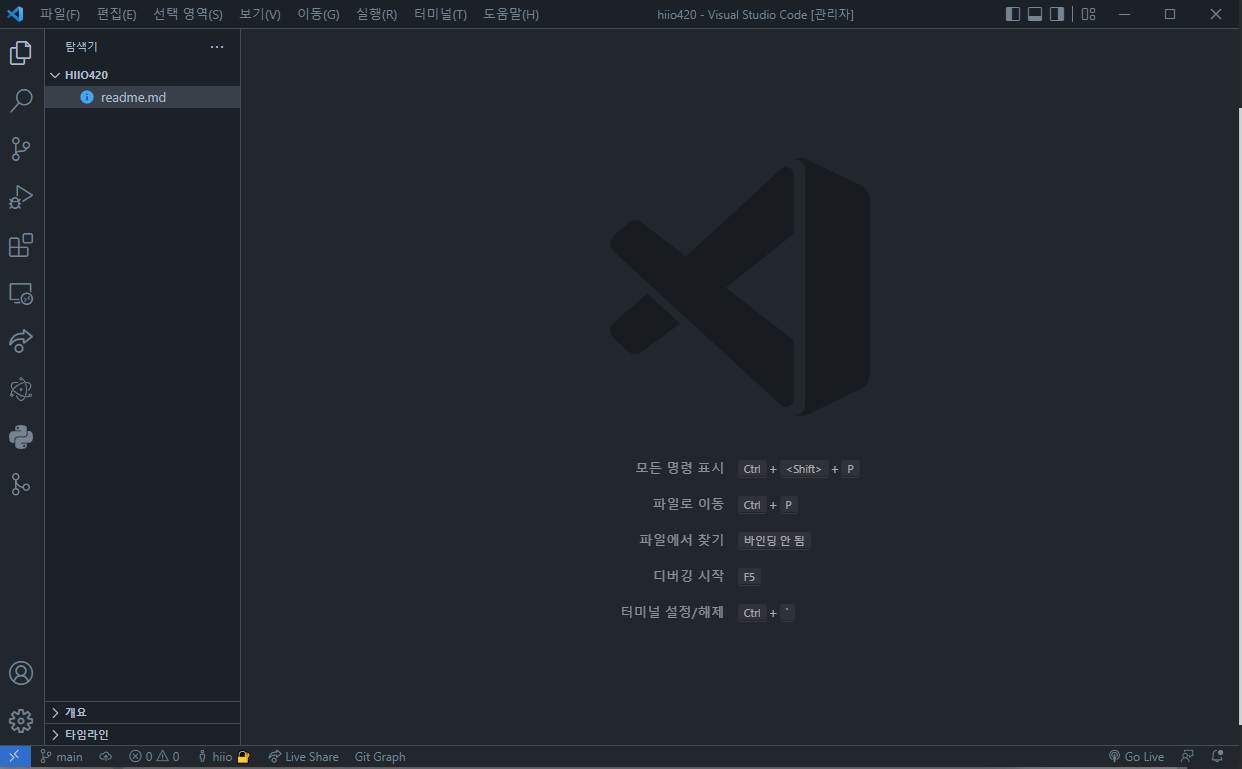Open the Live Share activity bar icon

pyautogui.click(x=21, y=341)
